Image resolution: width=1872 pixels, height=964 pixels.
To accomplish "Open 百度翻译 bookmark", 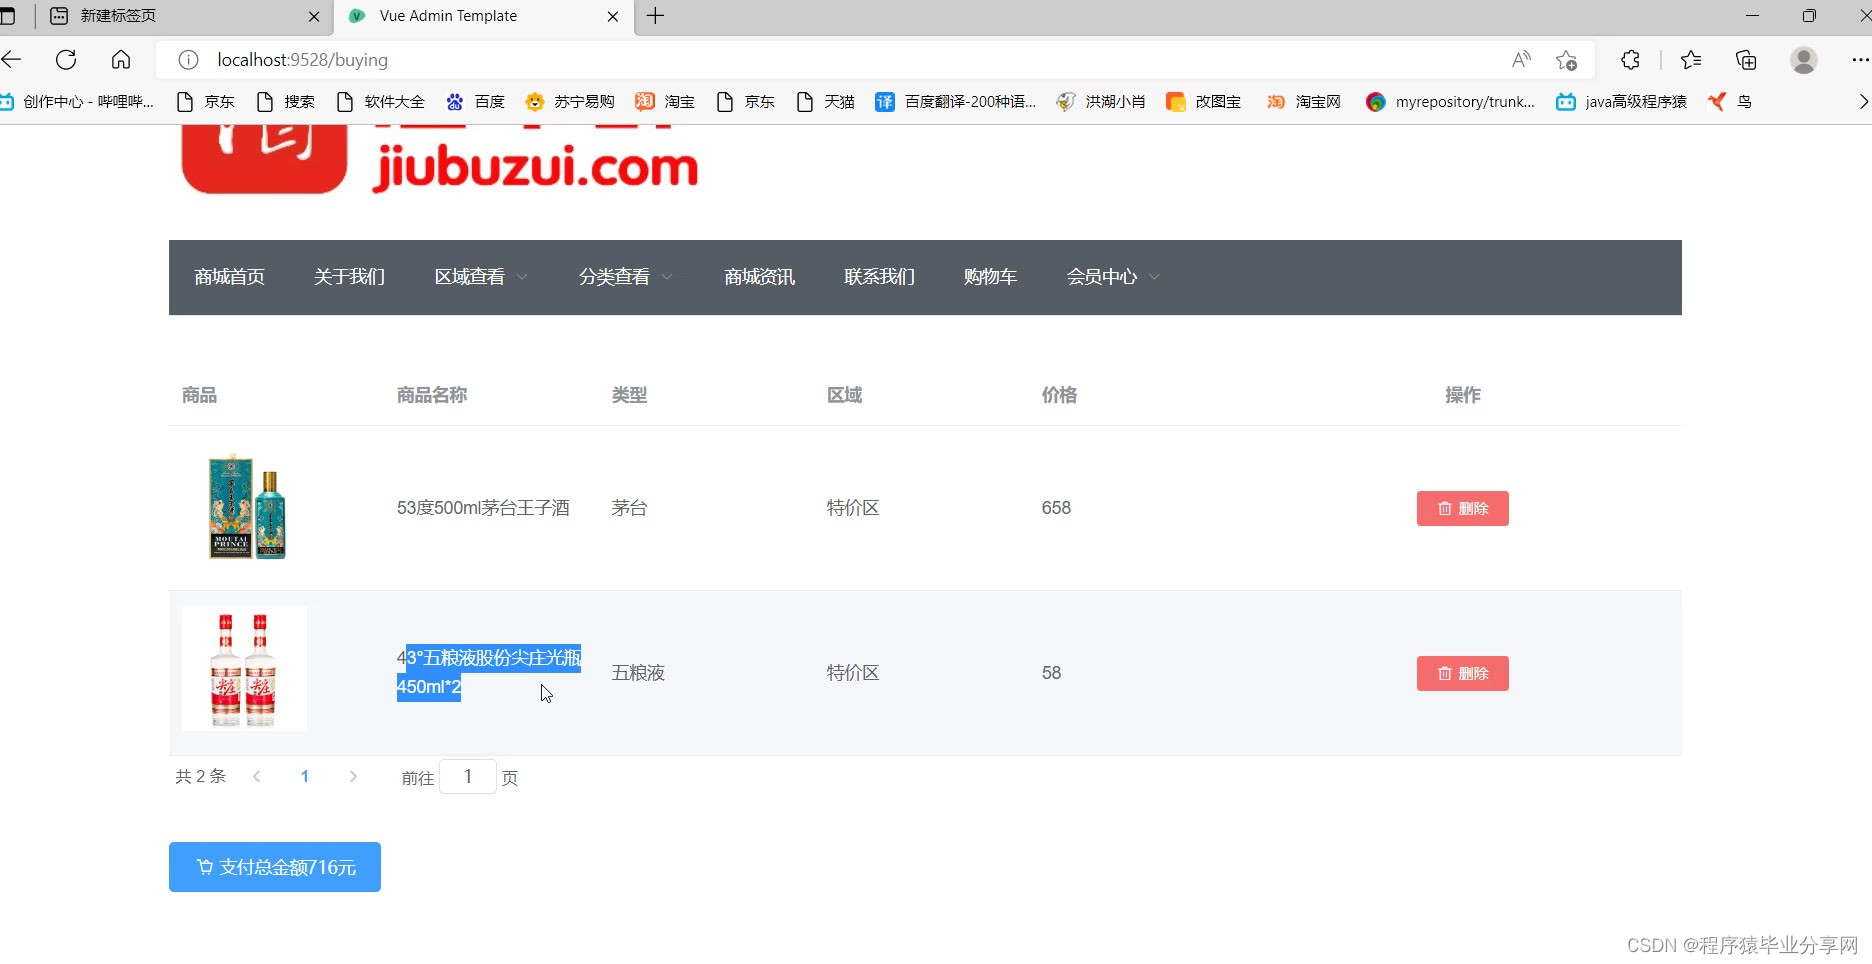I will pyautogui.click(x=955, y=102).
